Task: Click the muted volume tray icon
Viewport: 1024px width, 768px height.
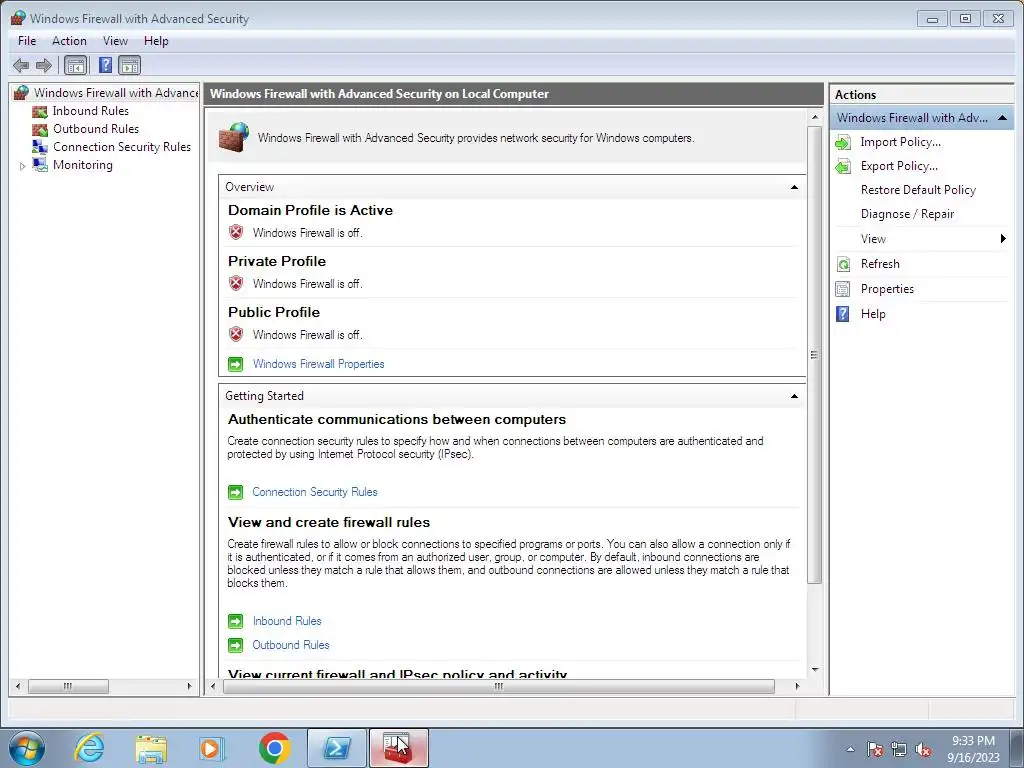Action: 923,749
